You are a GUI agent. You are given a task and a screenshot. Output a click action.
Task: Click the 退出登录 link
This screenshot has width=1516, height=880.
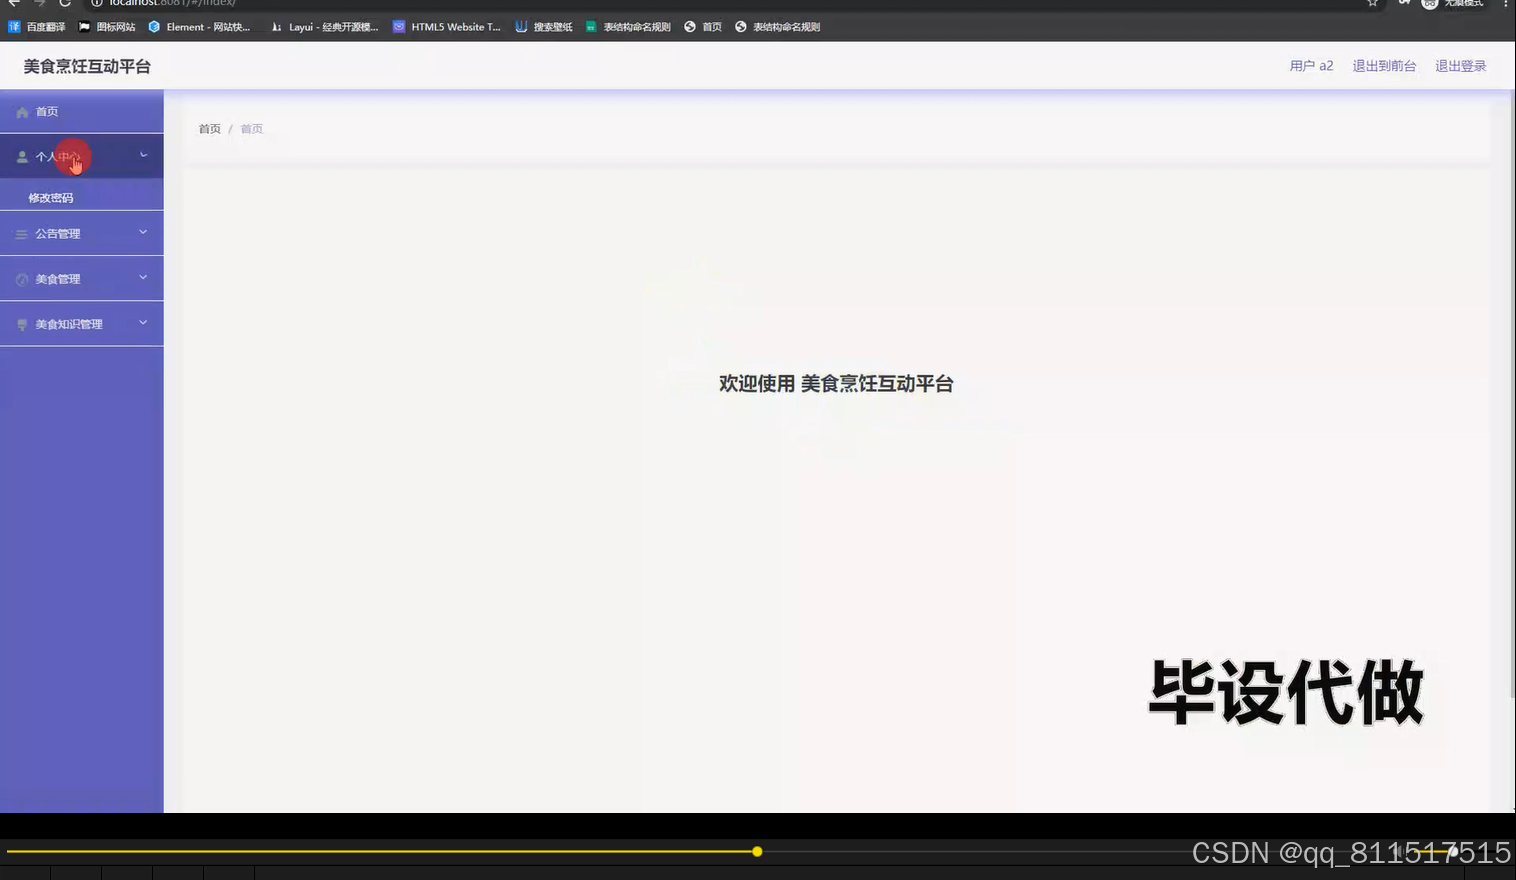[x=1461, y=65]
